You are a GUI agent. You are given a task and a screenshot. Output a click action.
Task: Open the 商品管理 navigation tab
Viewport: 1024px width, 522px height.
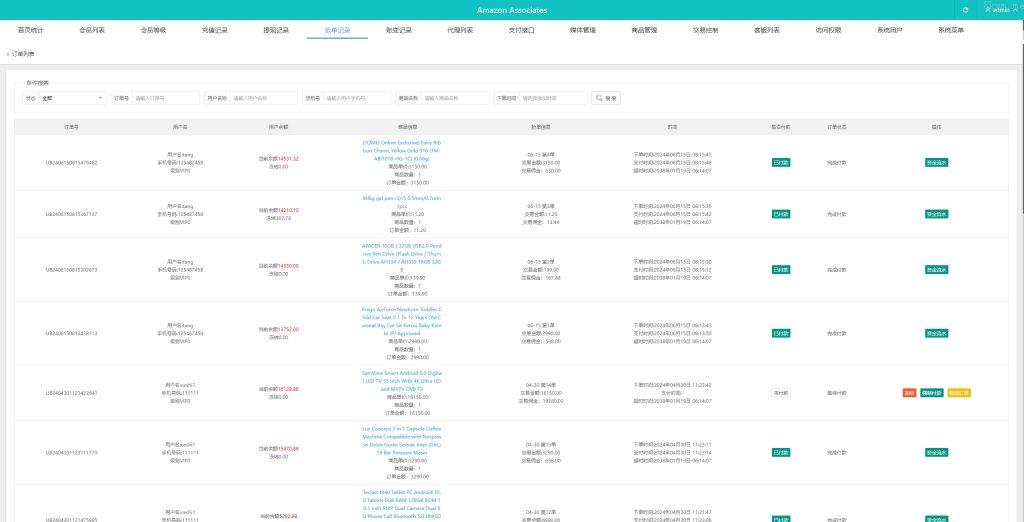pos(644,31)
